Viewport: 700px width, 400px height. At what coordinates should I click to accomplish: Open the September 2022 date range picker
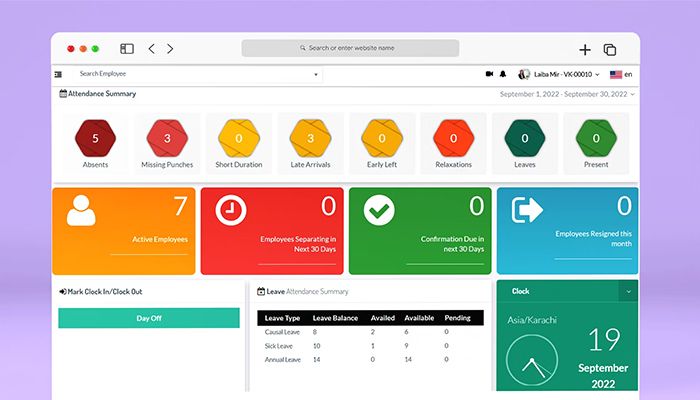tap(567, 94)
